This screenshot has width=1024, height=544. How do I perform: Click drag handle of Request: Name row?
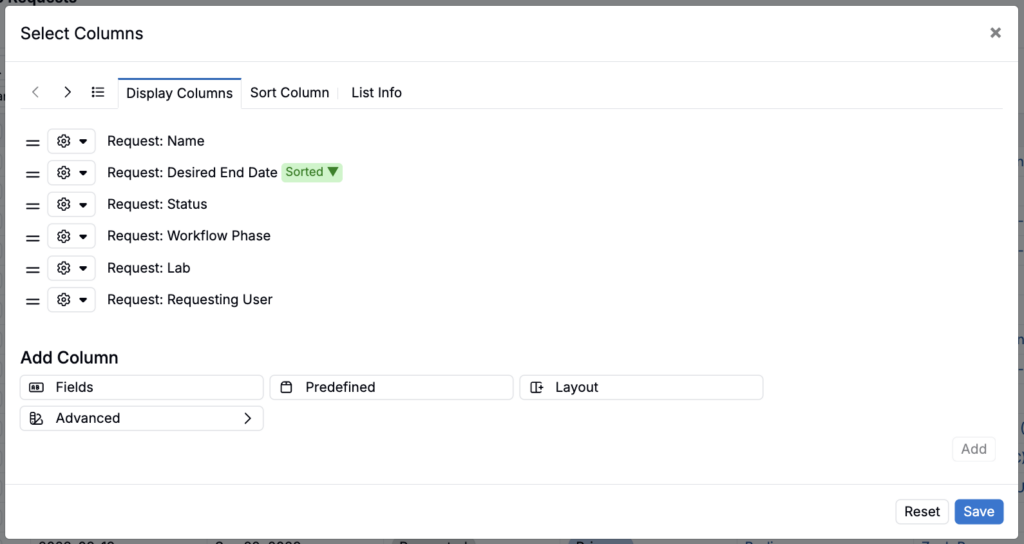33,142
